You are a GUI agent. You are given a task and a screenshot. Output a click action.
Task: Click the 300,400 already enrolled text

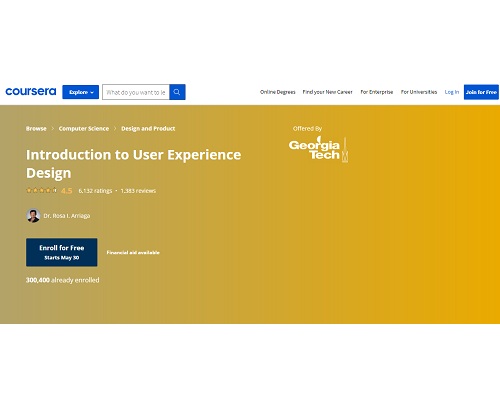pyautogui.click(x=63, y=280)
